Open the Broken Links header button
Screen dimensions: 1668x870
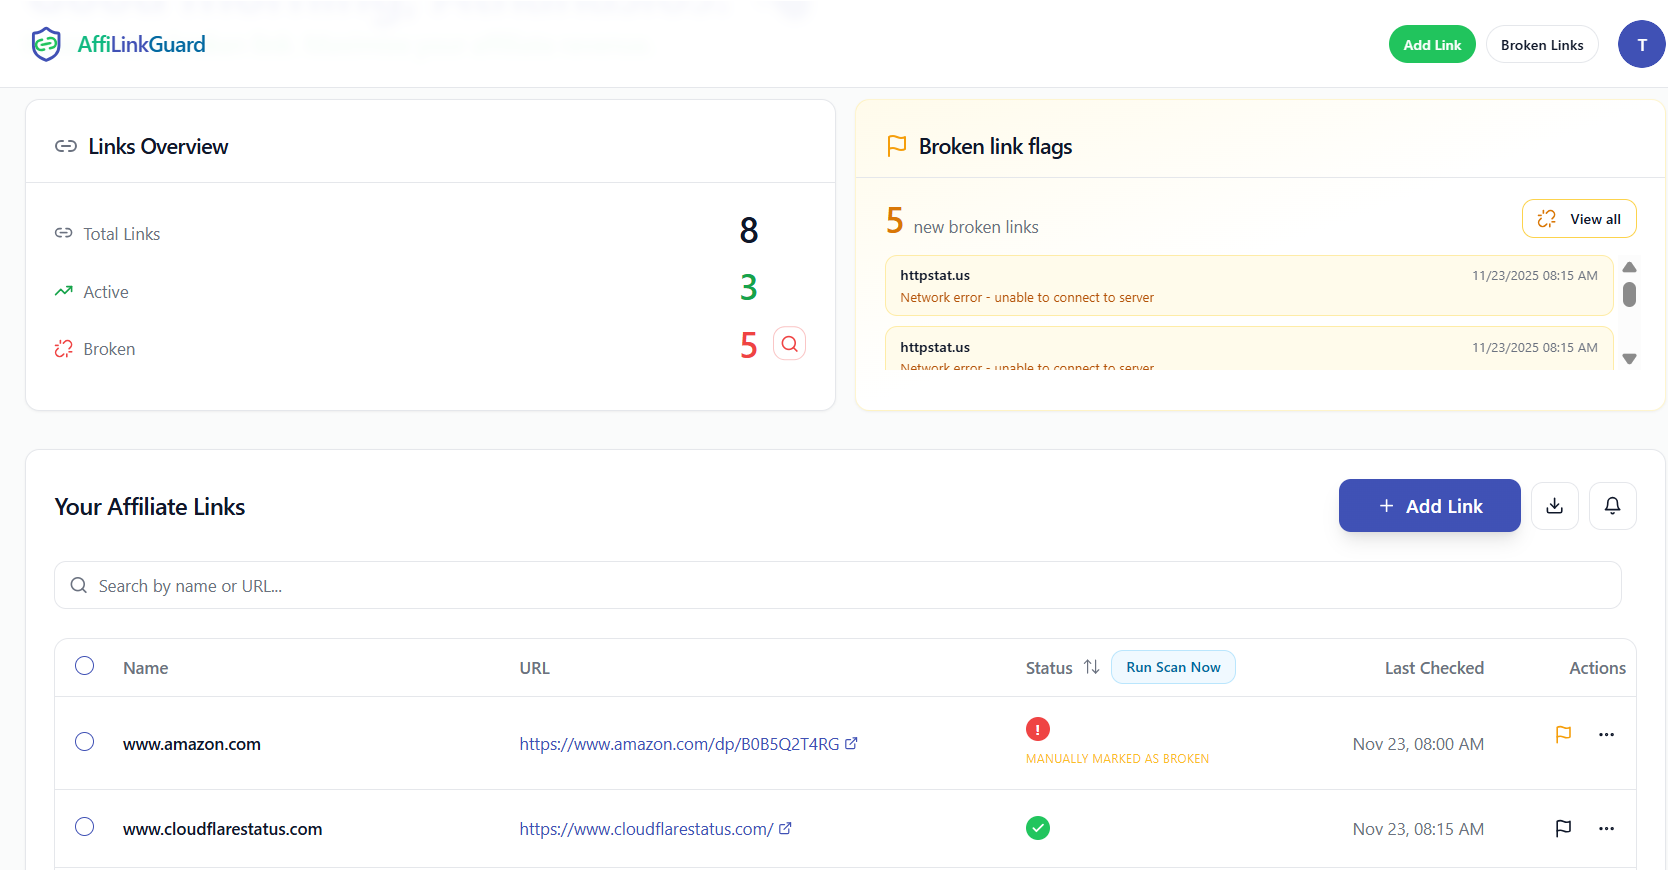pyautogui.click(x=1542, y=45)
